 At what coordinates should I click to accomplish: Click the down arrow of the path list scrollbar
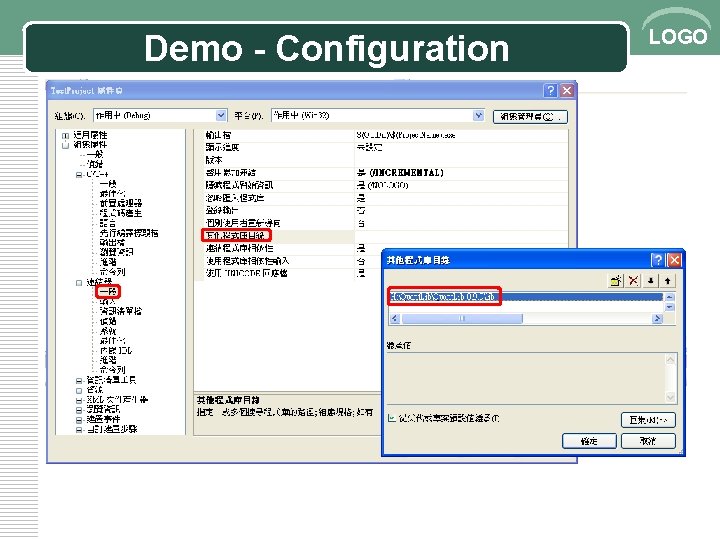(669, 307)
